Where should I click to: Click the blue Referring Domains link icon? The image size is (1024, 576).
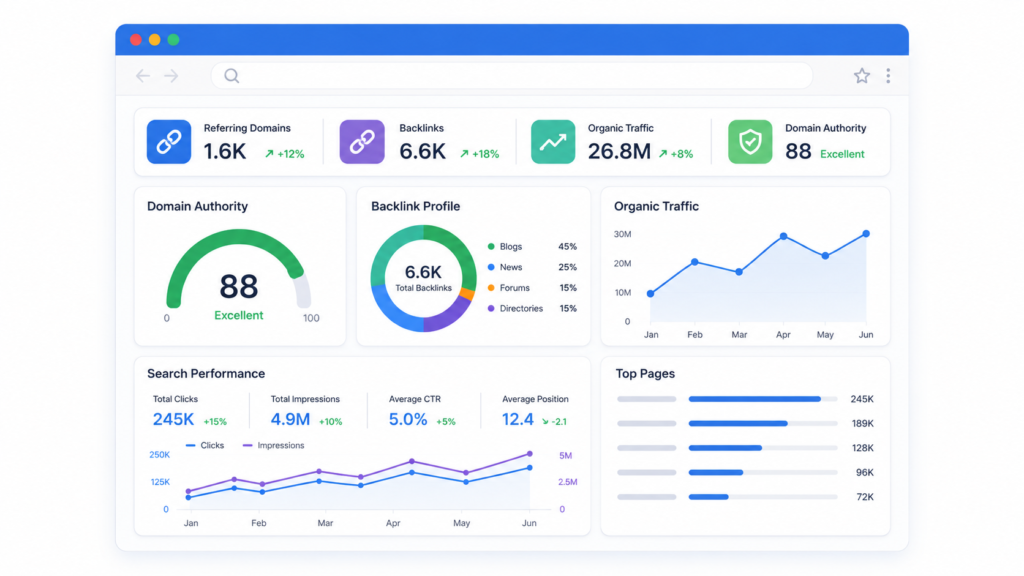pos(169,142)
